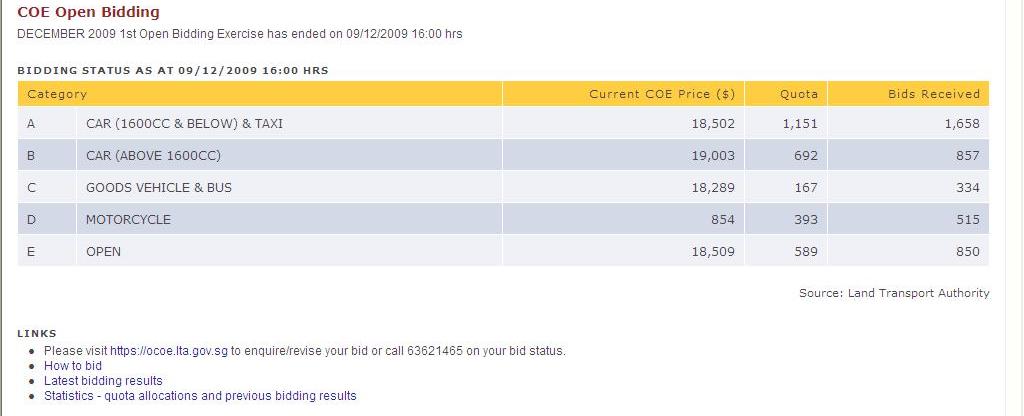1024x416 pixels.
Task: Open the How to bid link
Action: pyautogui.click(x=72, y=366)
